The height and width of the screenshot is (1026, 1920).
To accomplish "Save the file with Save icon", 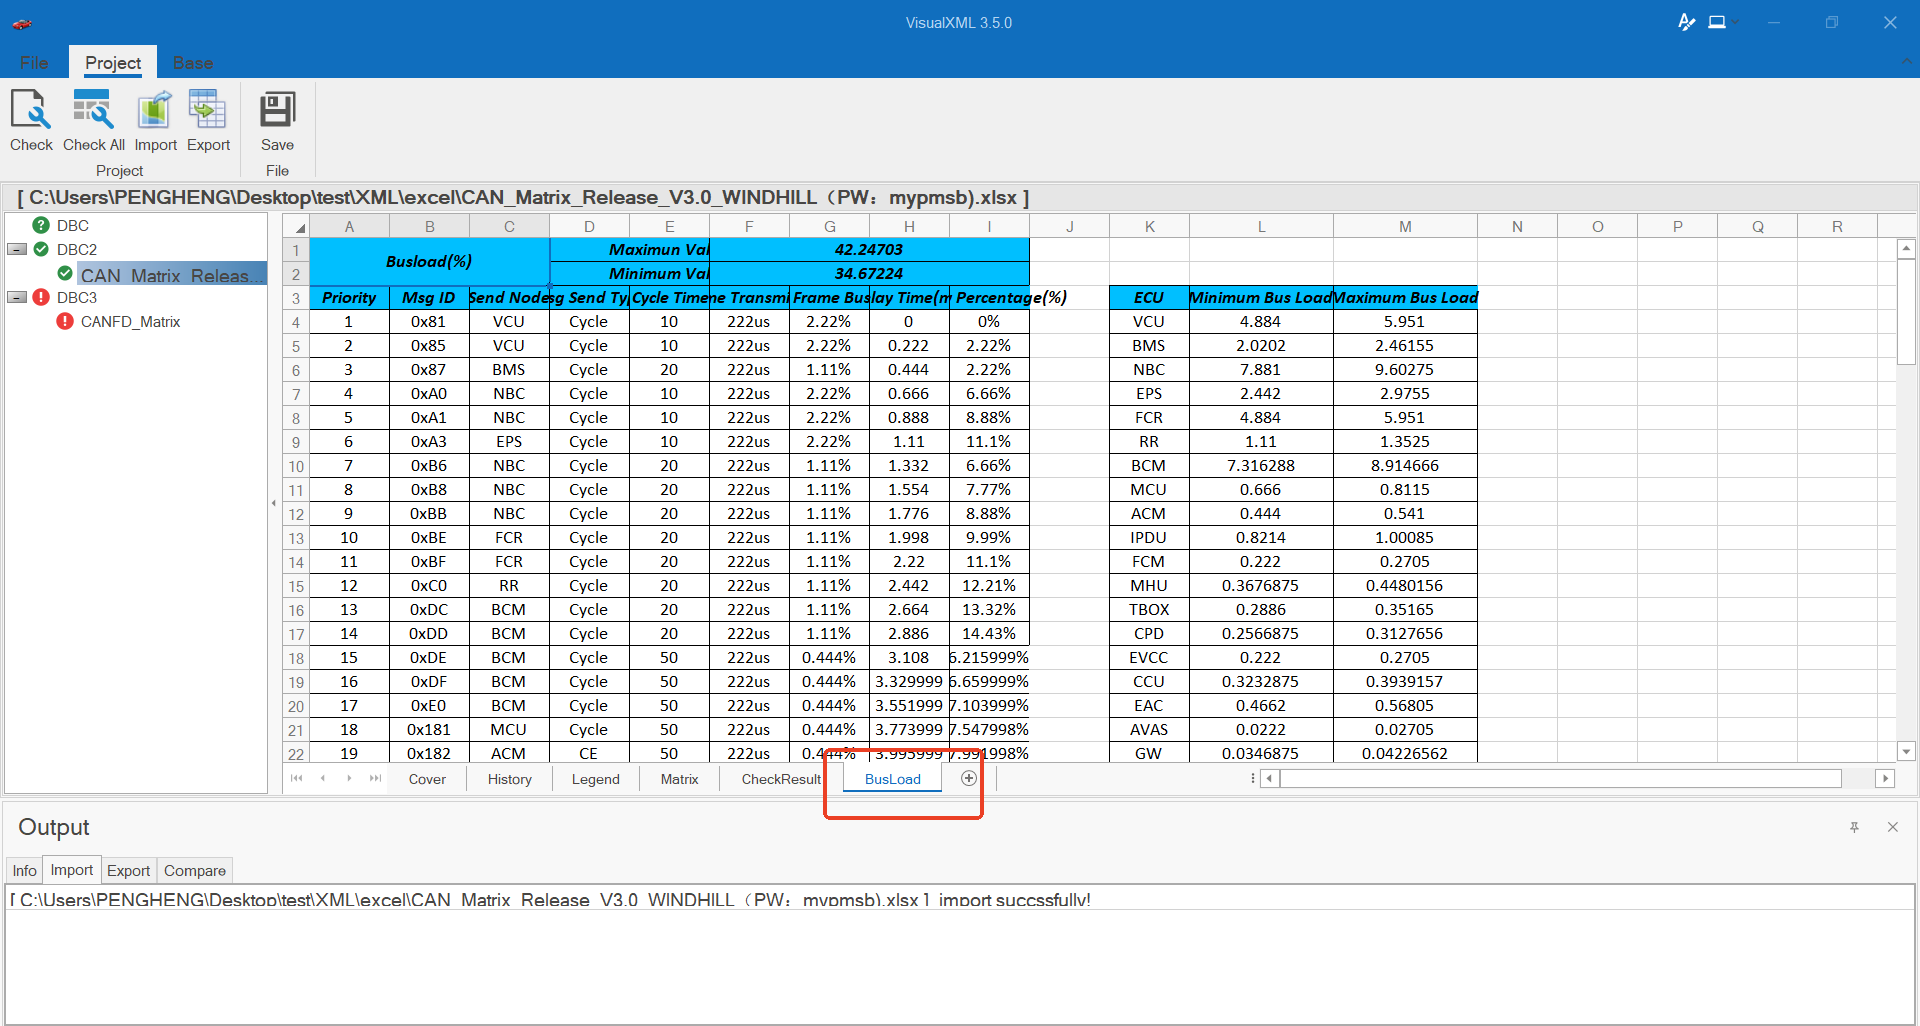I will coord(277,110).
